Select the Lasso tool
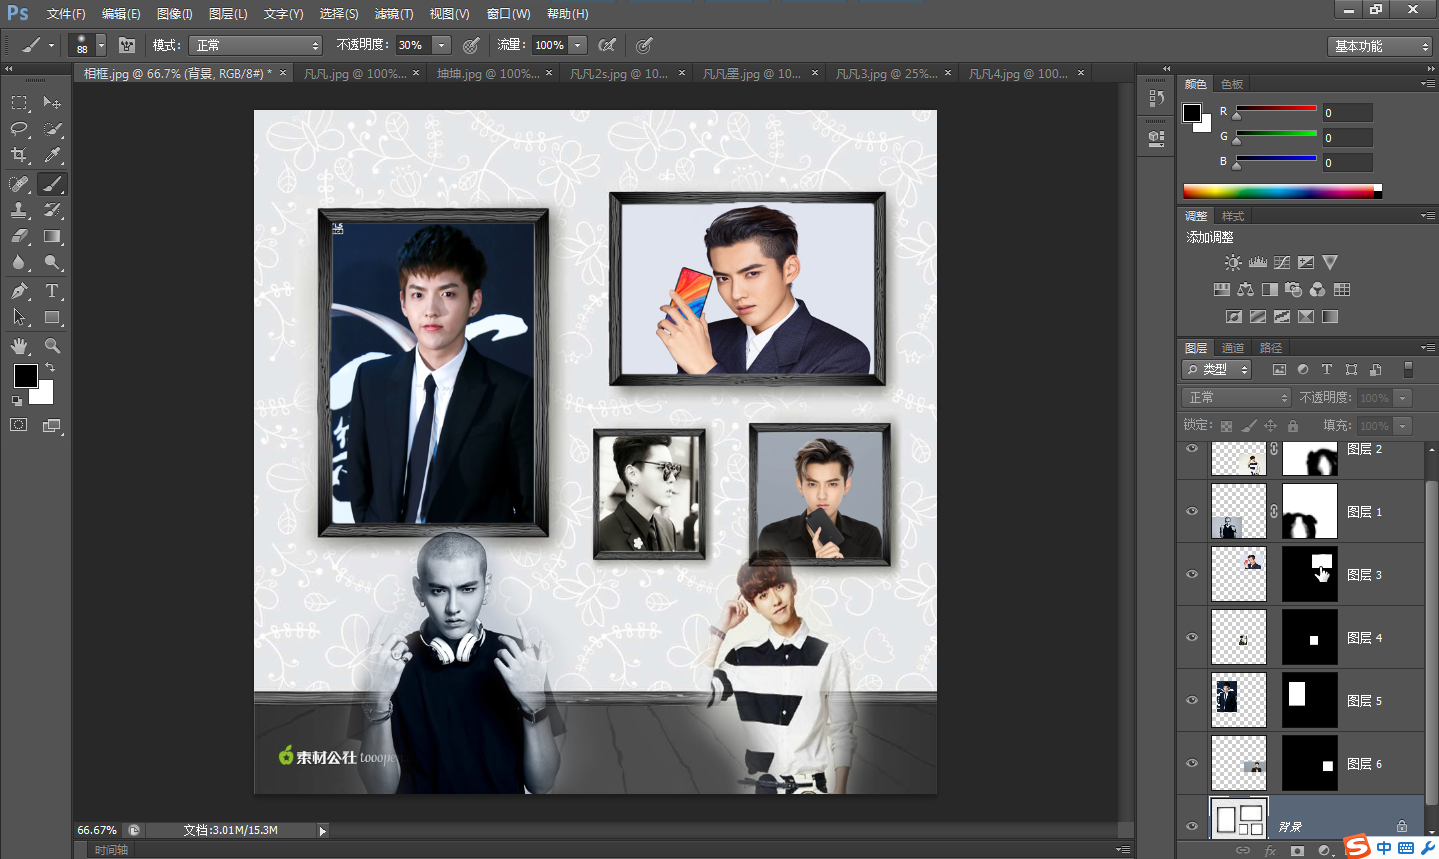The image size is (1439, 859). point(19,129)
